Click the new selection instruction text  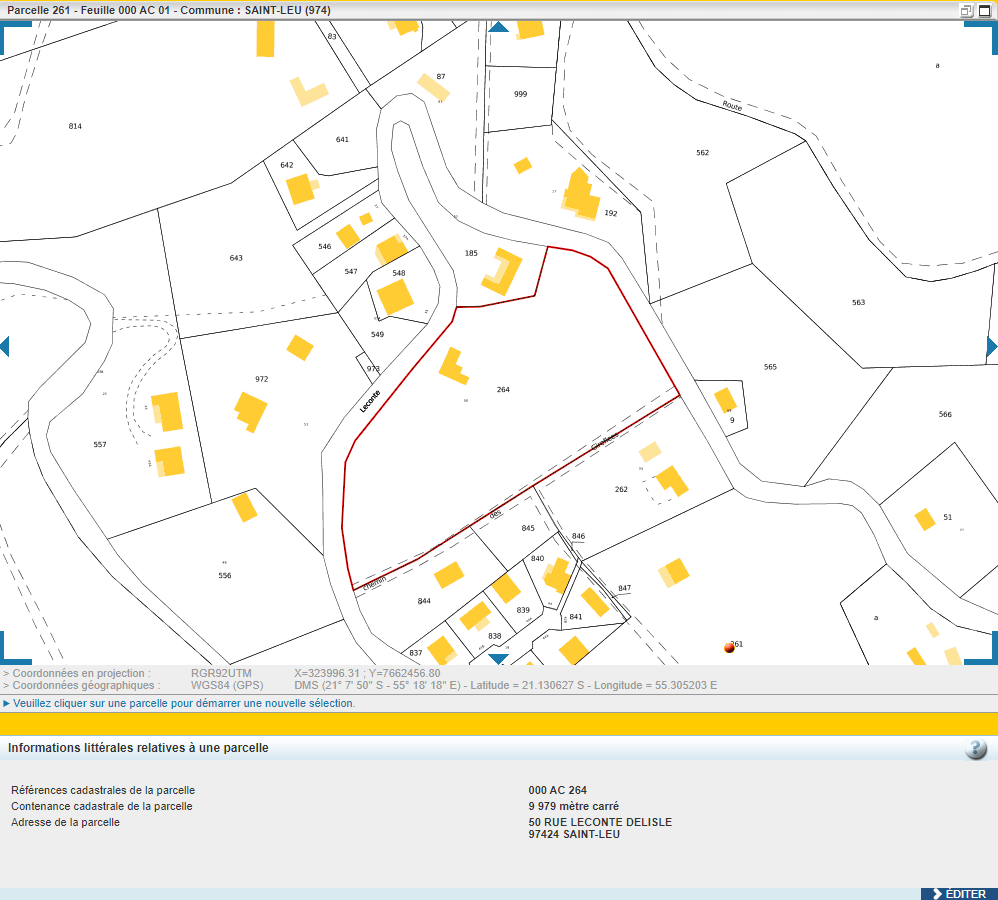184,703
